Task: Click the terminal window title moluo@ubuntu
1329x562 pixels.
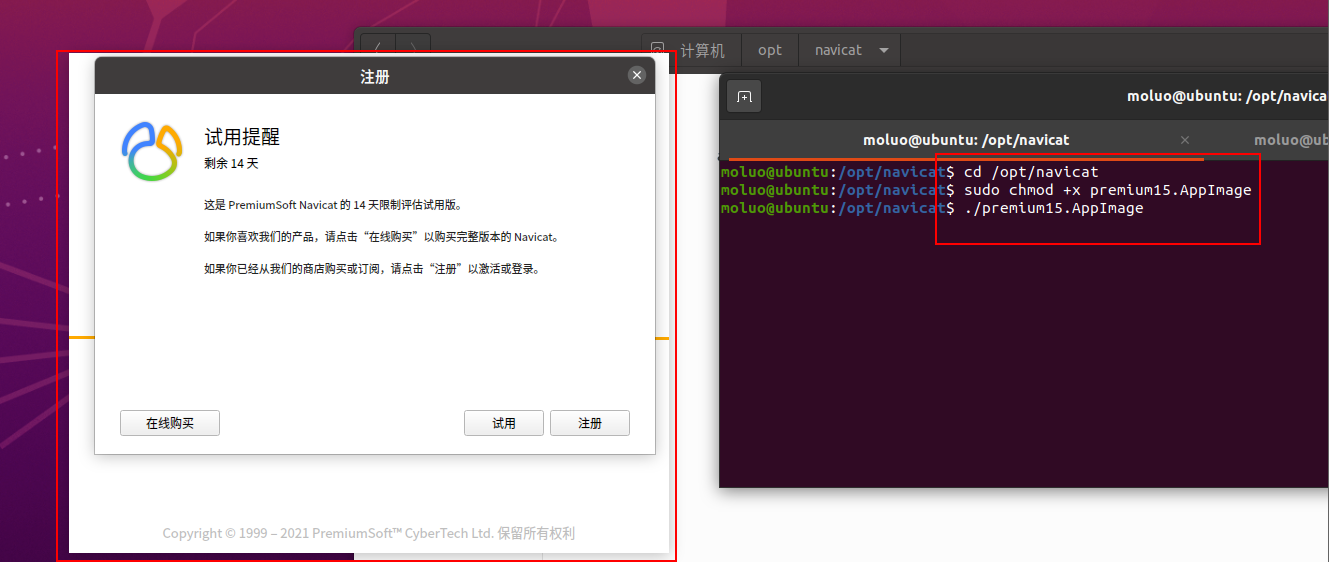Action: tap(1227, 97)
